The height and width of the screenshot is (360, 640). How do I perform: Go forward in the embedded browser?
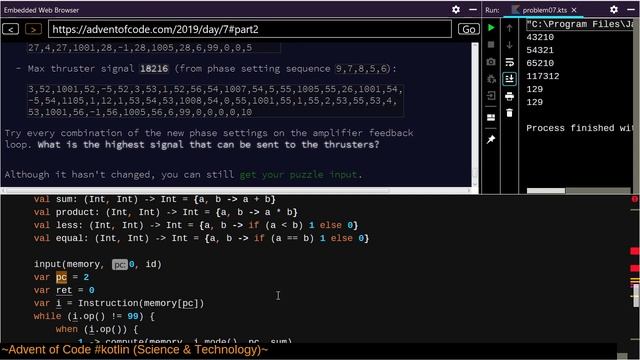coord(33,29)
